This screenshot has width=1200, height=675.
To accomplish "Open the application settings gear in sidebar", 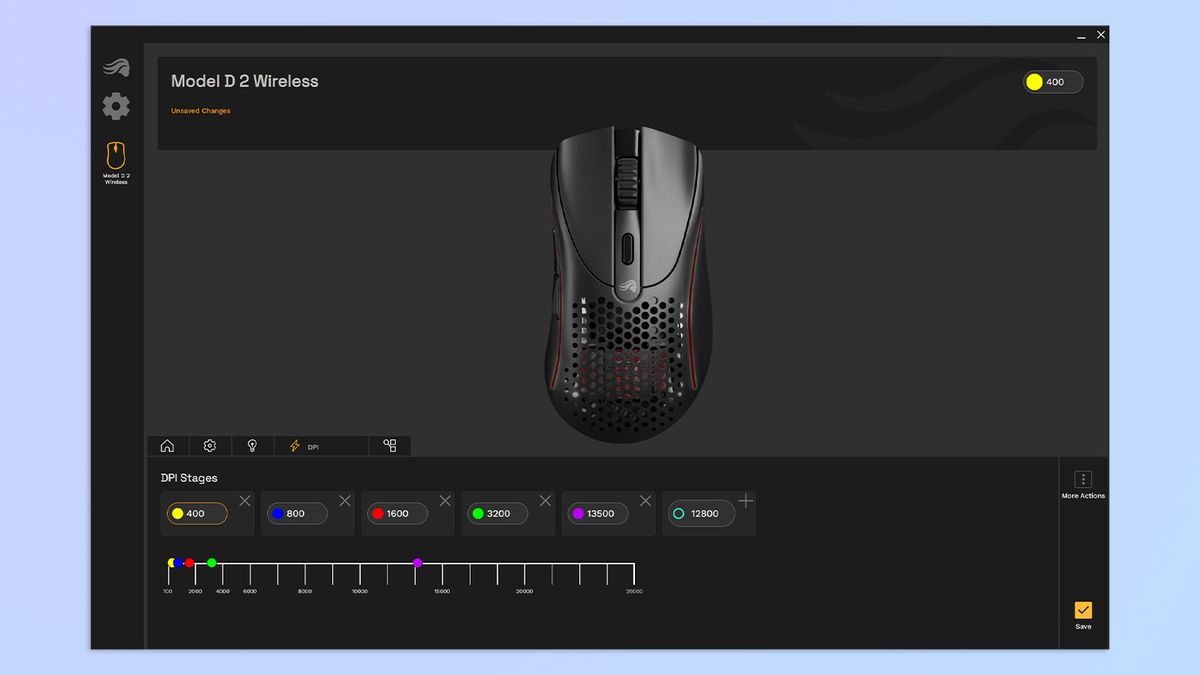I will (x=115, y=105).
